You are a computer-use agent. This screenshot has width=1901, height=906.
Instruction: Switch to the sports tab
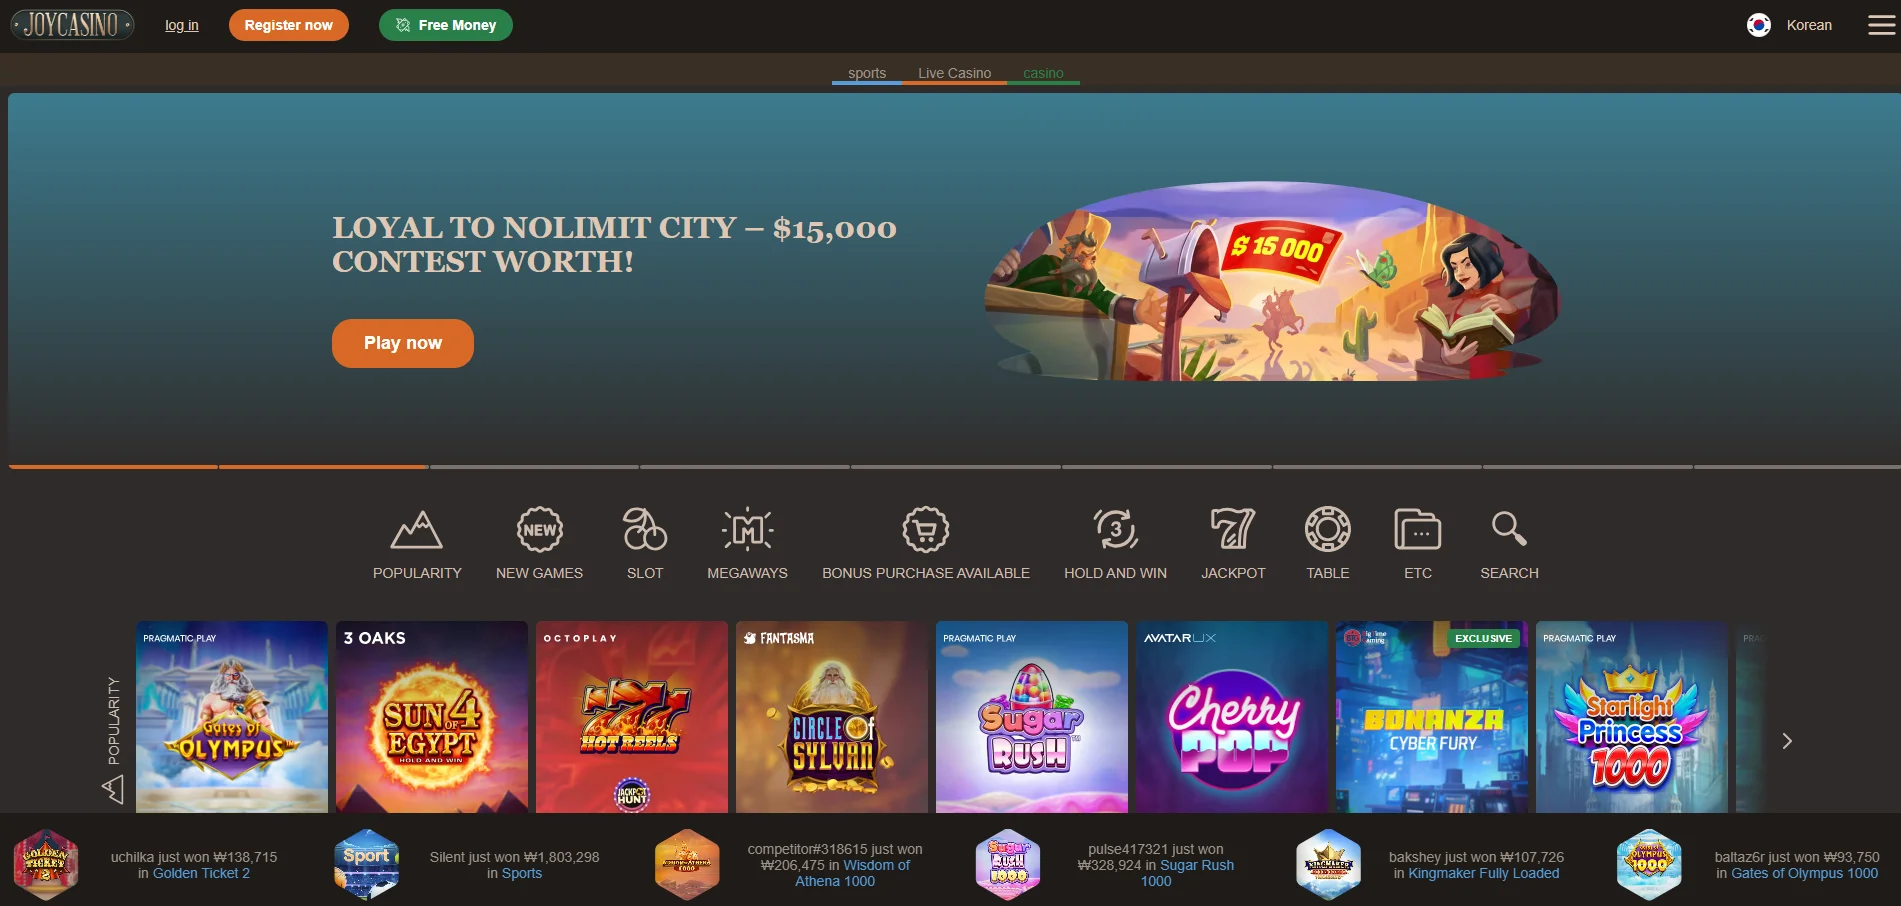(867, 73)
